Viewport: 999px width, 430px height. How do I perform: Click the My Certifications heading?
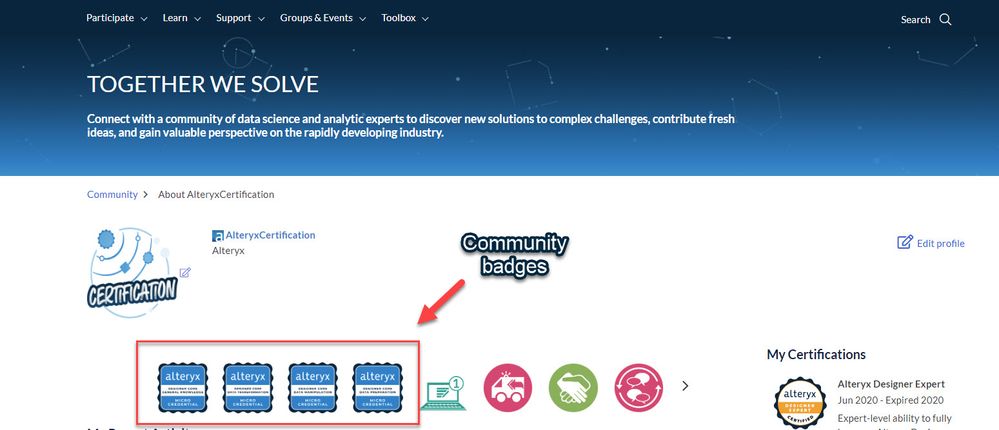point(816,355)
